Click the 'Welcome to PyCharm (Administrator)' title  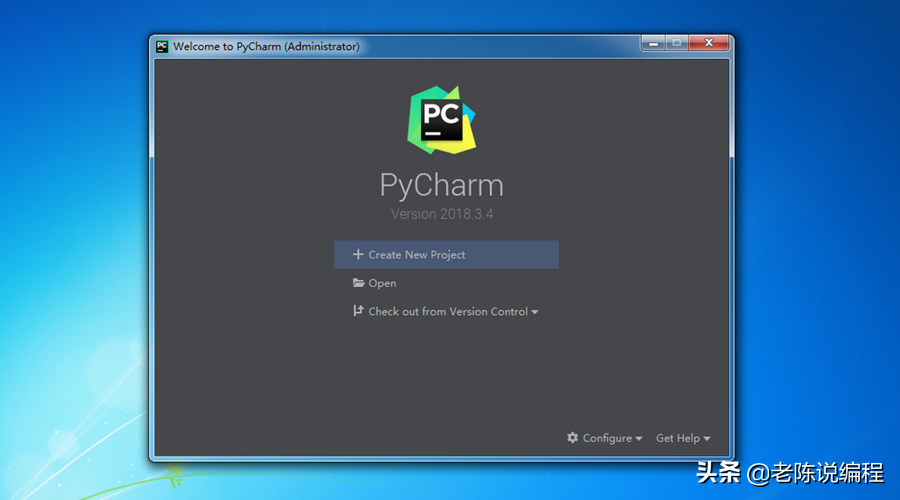pos(266,46)
